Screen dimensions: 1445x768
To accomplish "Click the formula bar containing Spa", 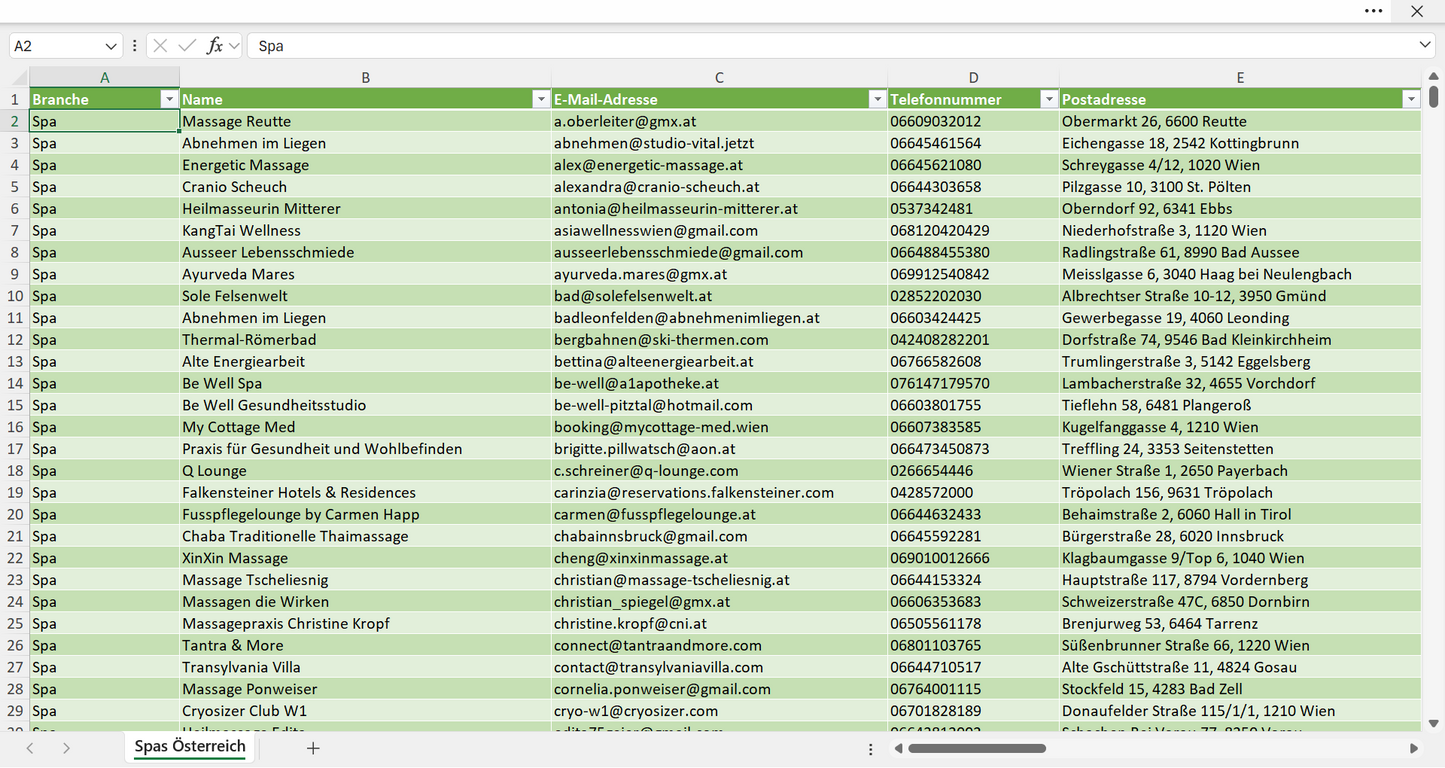I will [x=830, y=46].
